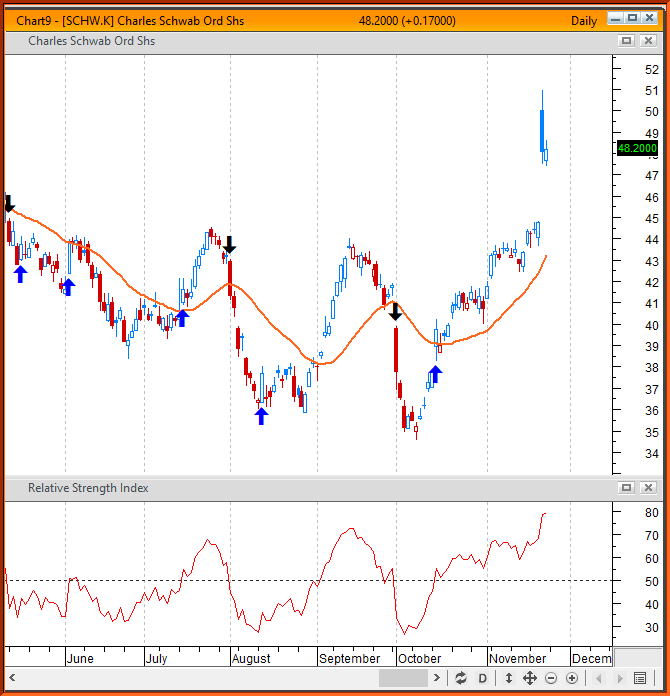
Task: Click the 52 price axis label
Action: (652, 69)
